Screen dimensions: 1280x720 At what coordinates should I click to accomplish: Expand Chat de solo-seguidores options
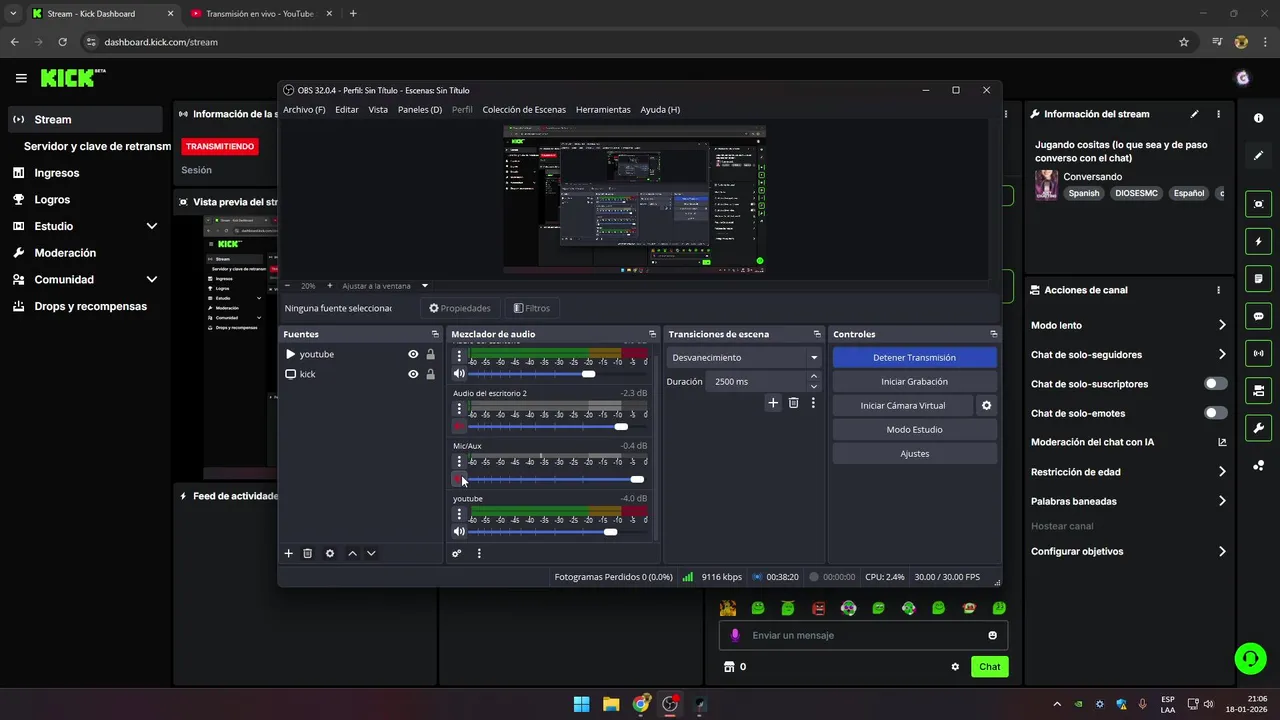1222,354
